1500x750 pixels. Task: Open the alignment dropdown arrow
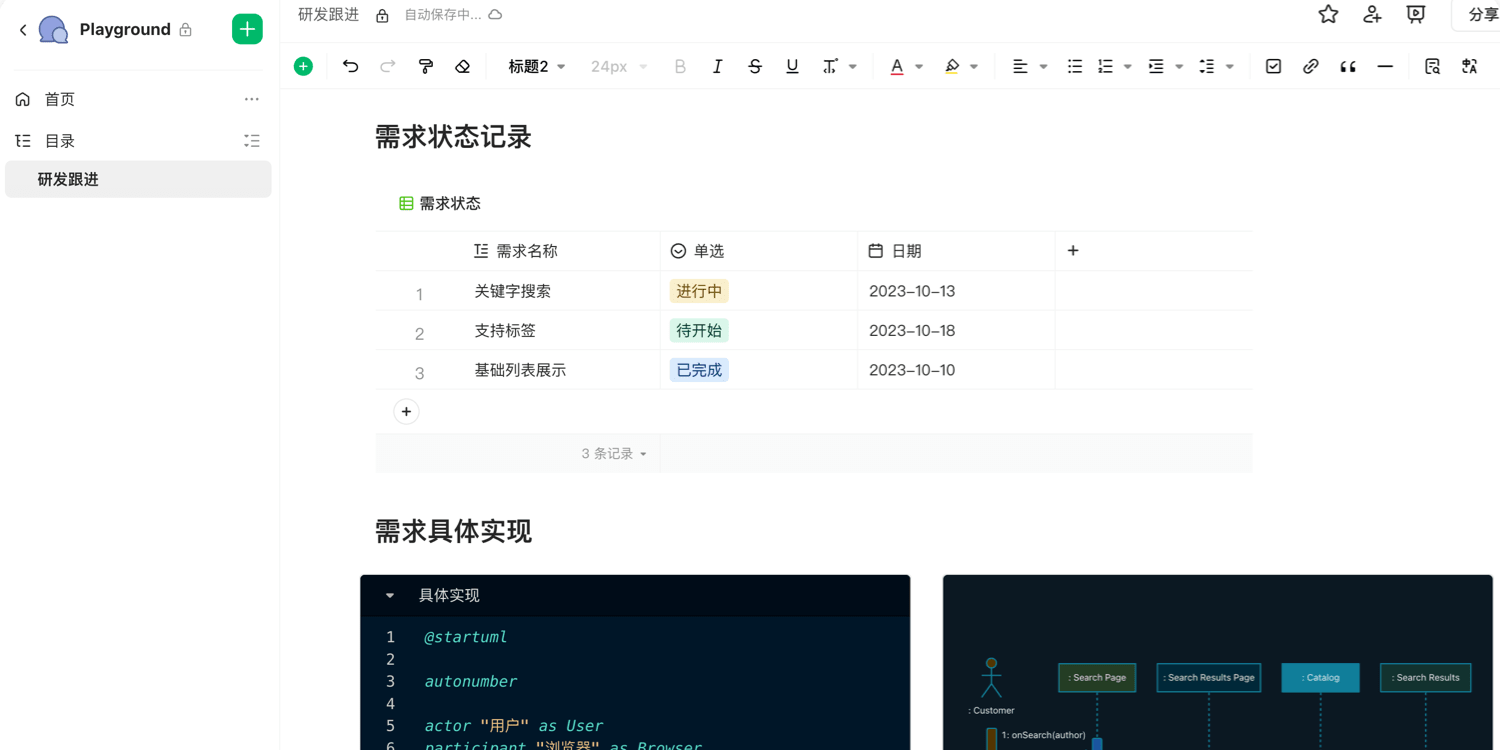point(1043,67)
